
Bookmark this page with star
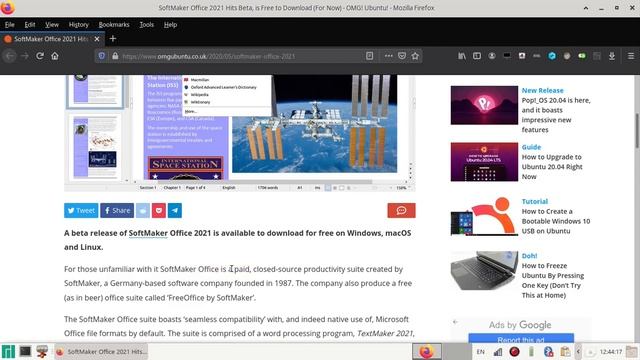[415, 56]
